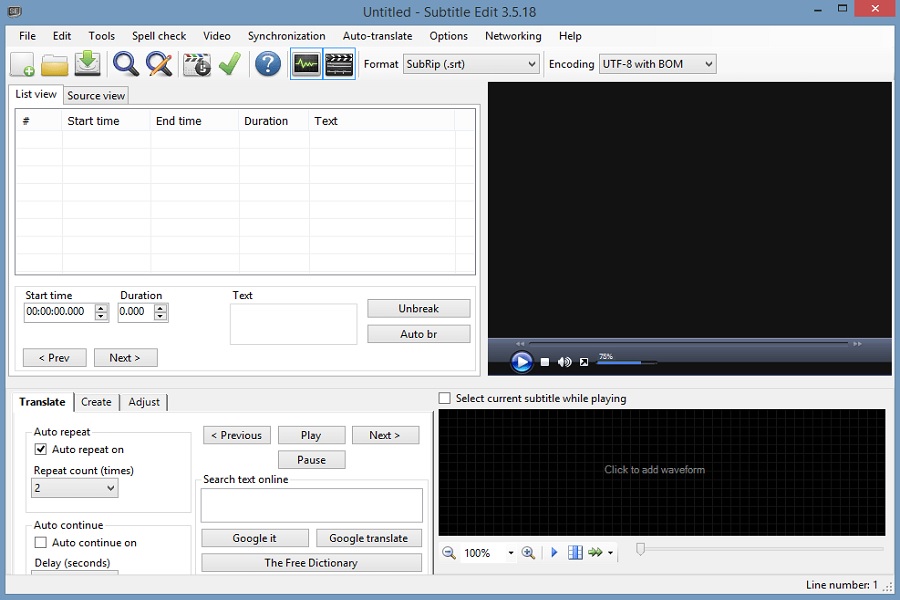Click the New subtitle file icon
Viewport: 900px width, 600px height.
coord(22,64)
